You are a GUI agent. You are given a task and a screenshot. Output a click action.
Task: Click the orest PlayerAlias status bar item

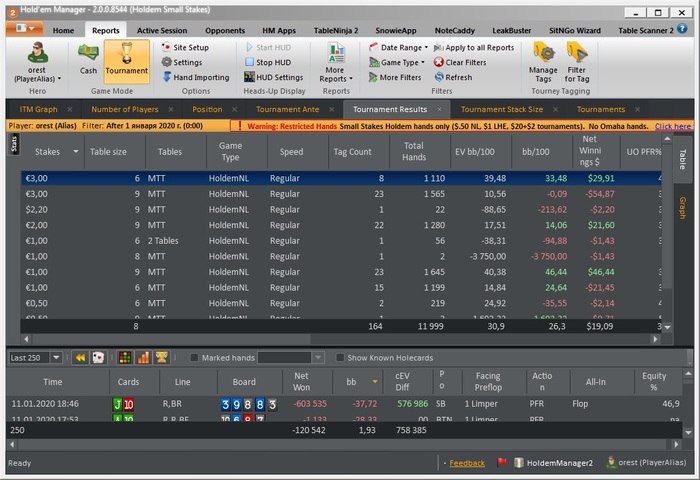(x=646, y=463)
